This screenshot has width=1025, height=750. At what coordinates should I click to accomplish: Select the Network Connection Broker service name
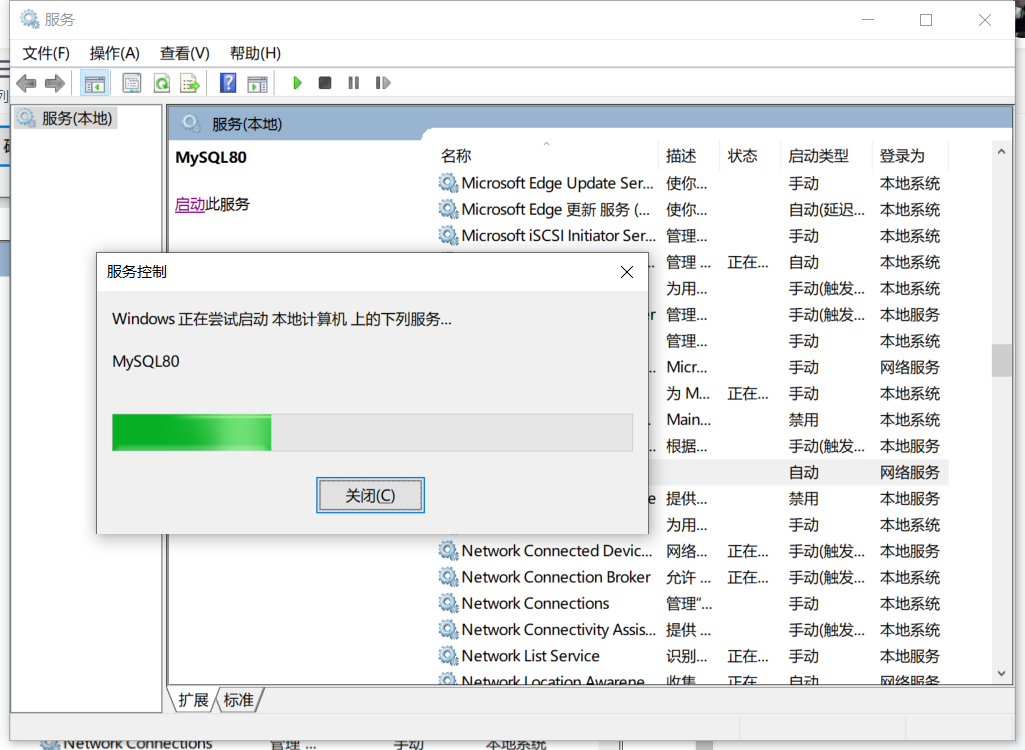click(556, 577)
